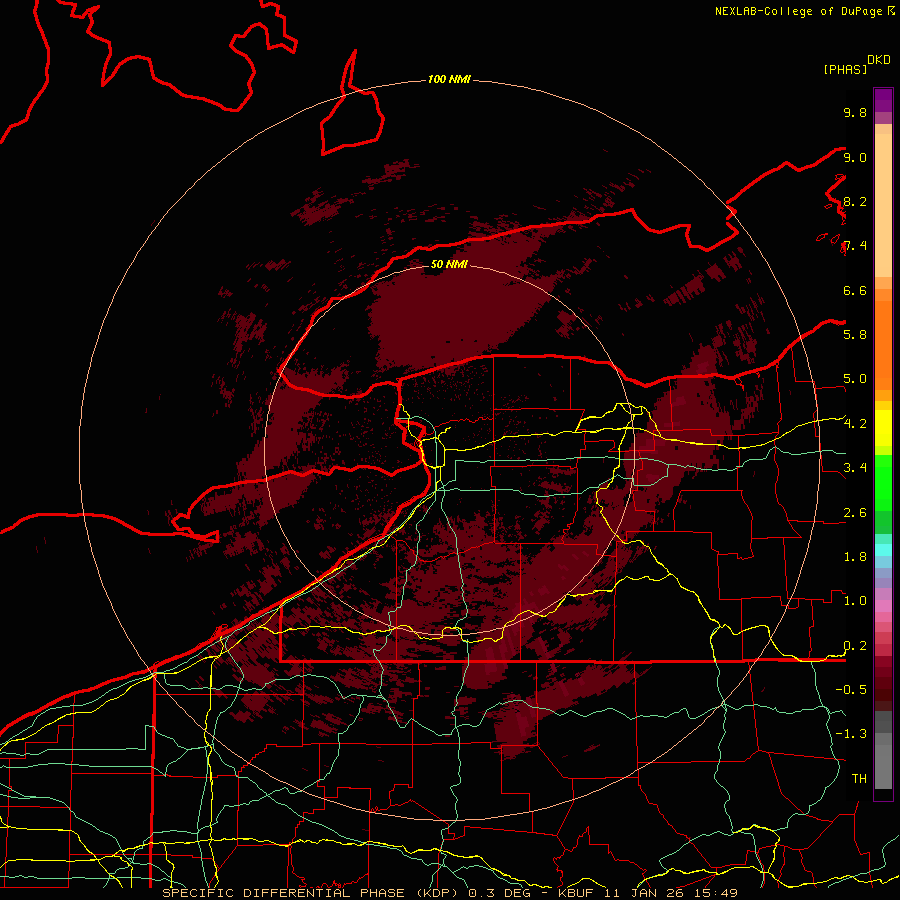The width and height of the screenshot is (900, 900).
Task: Select the 100 NMI range ring label
Action: [449, 79]
